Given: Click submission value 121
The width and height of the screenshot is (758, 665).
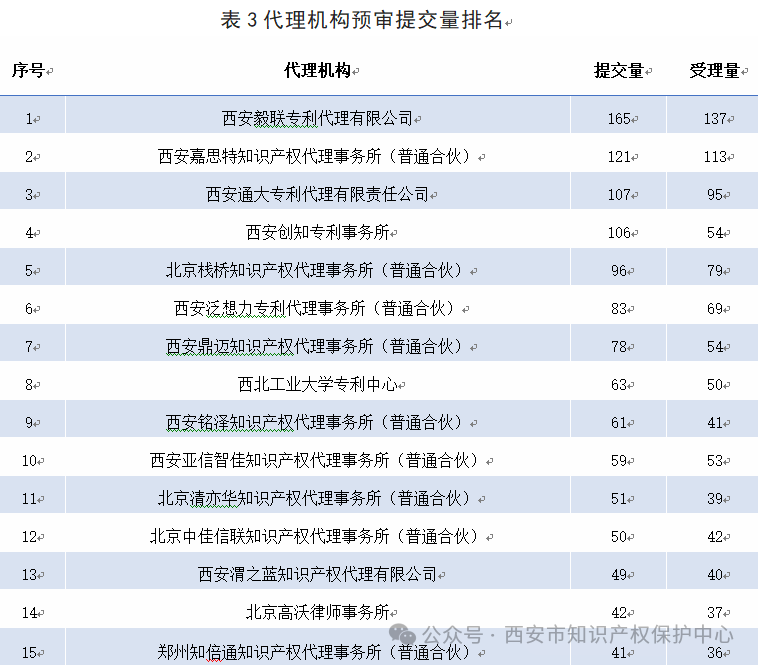Looking at the screenshot, I should tap(619, 157).
